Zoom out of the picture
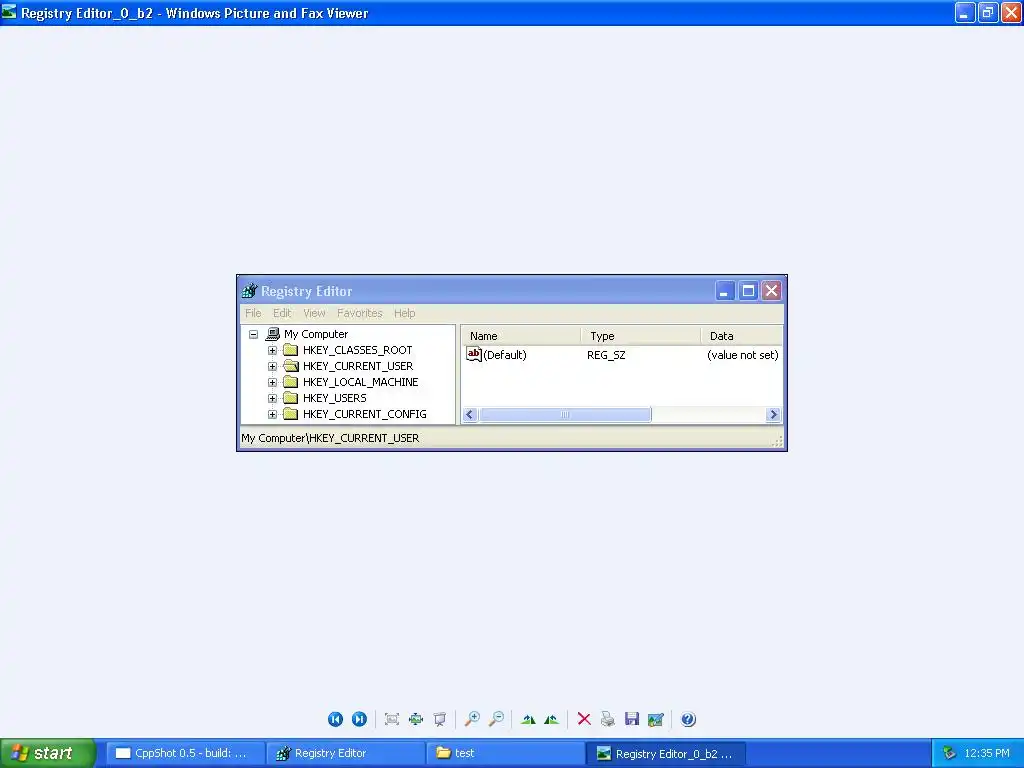 496,719
